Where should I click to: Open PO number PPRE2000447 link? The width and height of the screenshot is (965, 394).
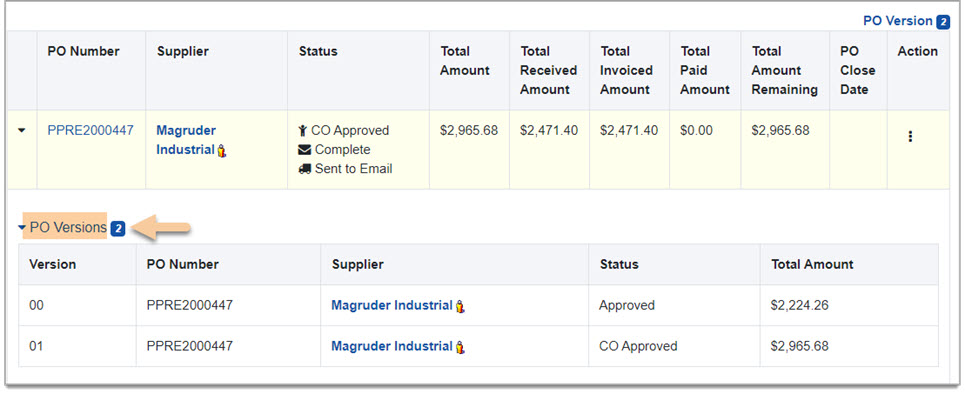tap(90, 131)
